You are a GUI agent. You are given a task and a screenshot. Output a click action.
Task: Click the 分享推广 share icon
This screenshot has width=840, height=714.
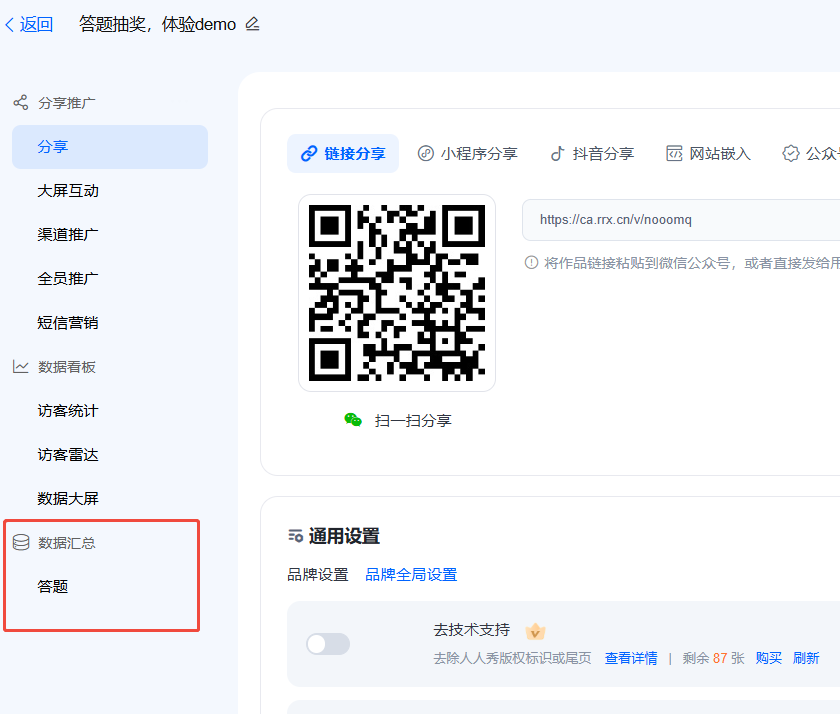click(x=21, y=102)
